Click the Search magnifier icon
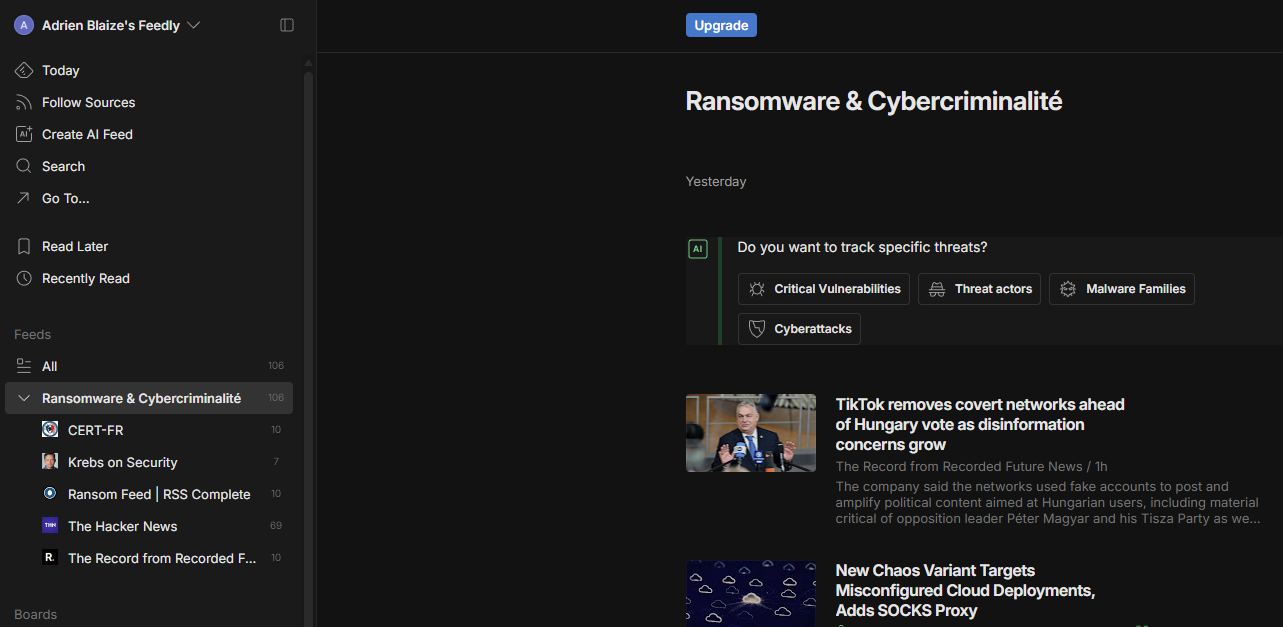Image resolution: width=1283 pixels, height=627 pixels. click(x=24, y=166)
